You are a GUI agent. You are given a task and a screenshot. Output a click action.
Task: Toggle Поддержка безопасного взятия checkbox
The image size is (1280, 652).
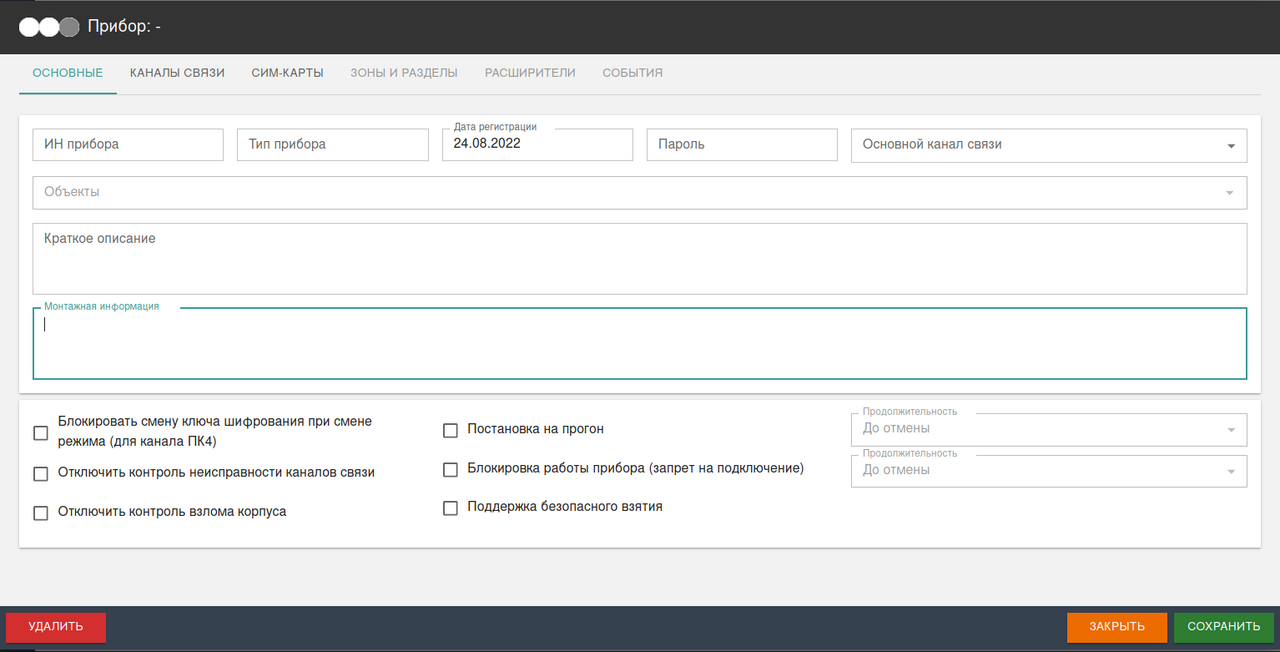pyautogui.click(x=450, y=509)
